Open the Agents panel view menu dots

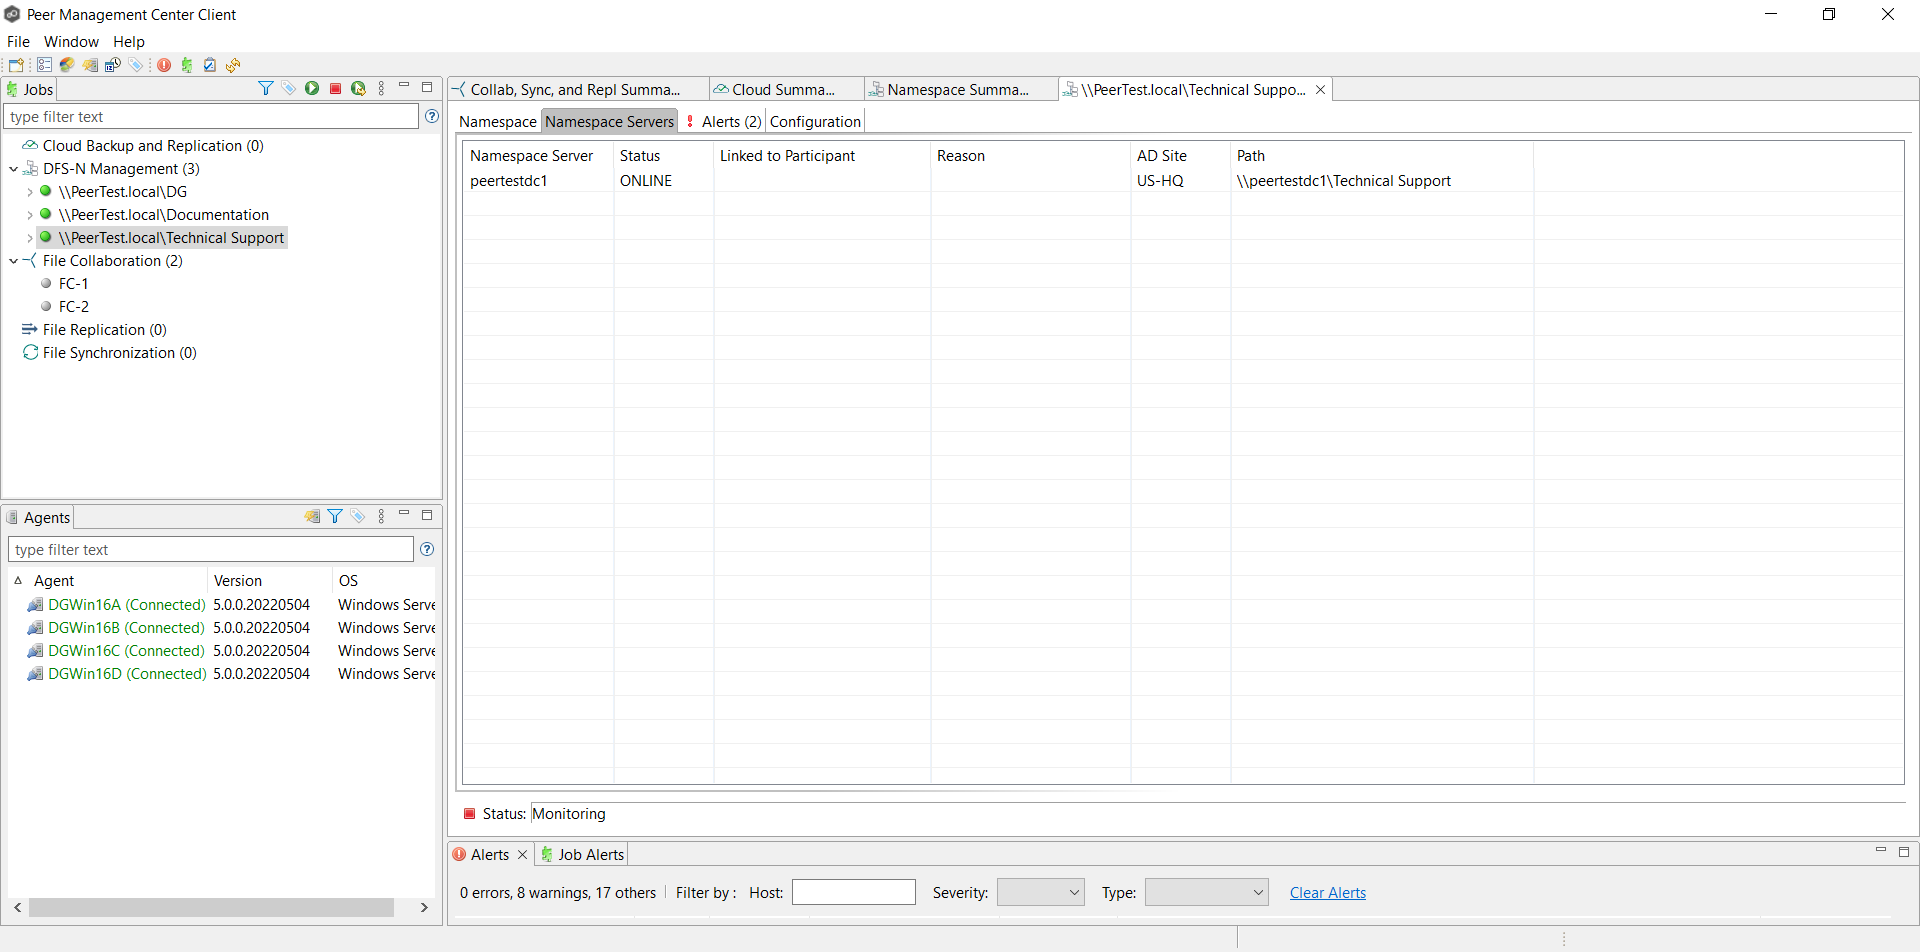(x=381, y=517)
